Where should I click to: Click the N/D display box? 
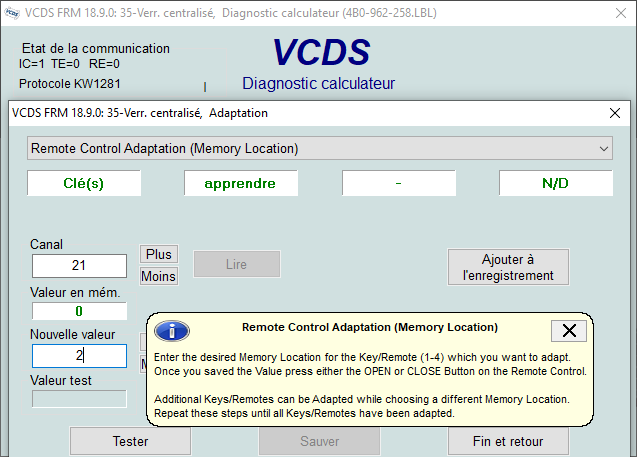[556, 183]
